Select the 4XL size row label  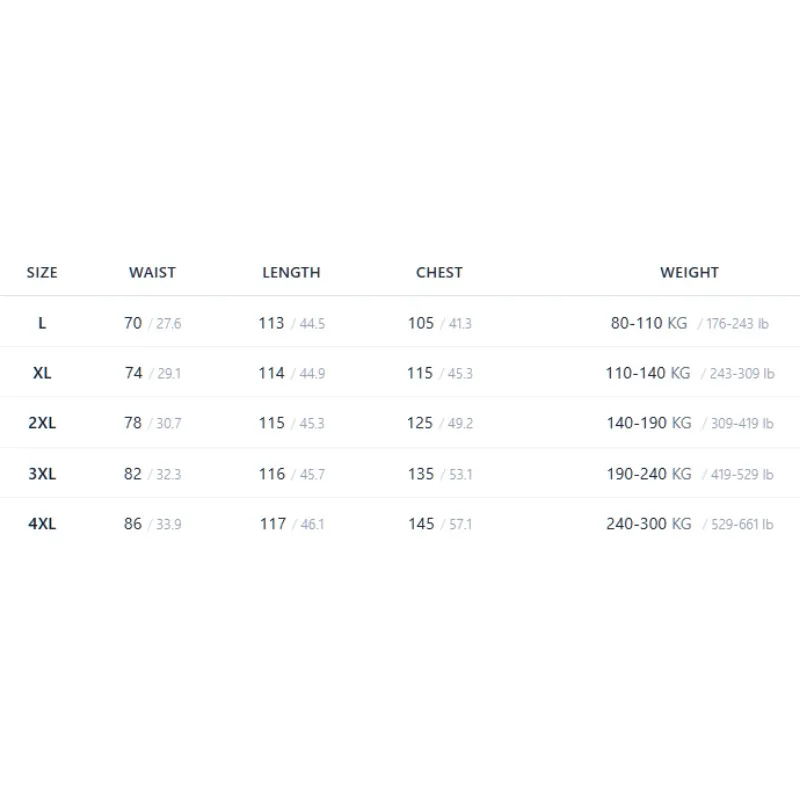click(x=42, y=524)
